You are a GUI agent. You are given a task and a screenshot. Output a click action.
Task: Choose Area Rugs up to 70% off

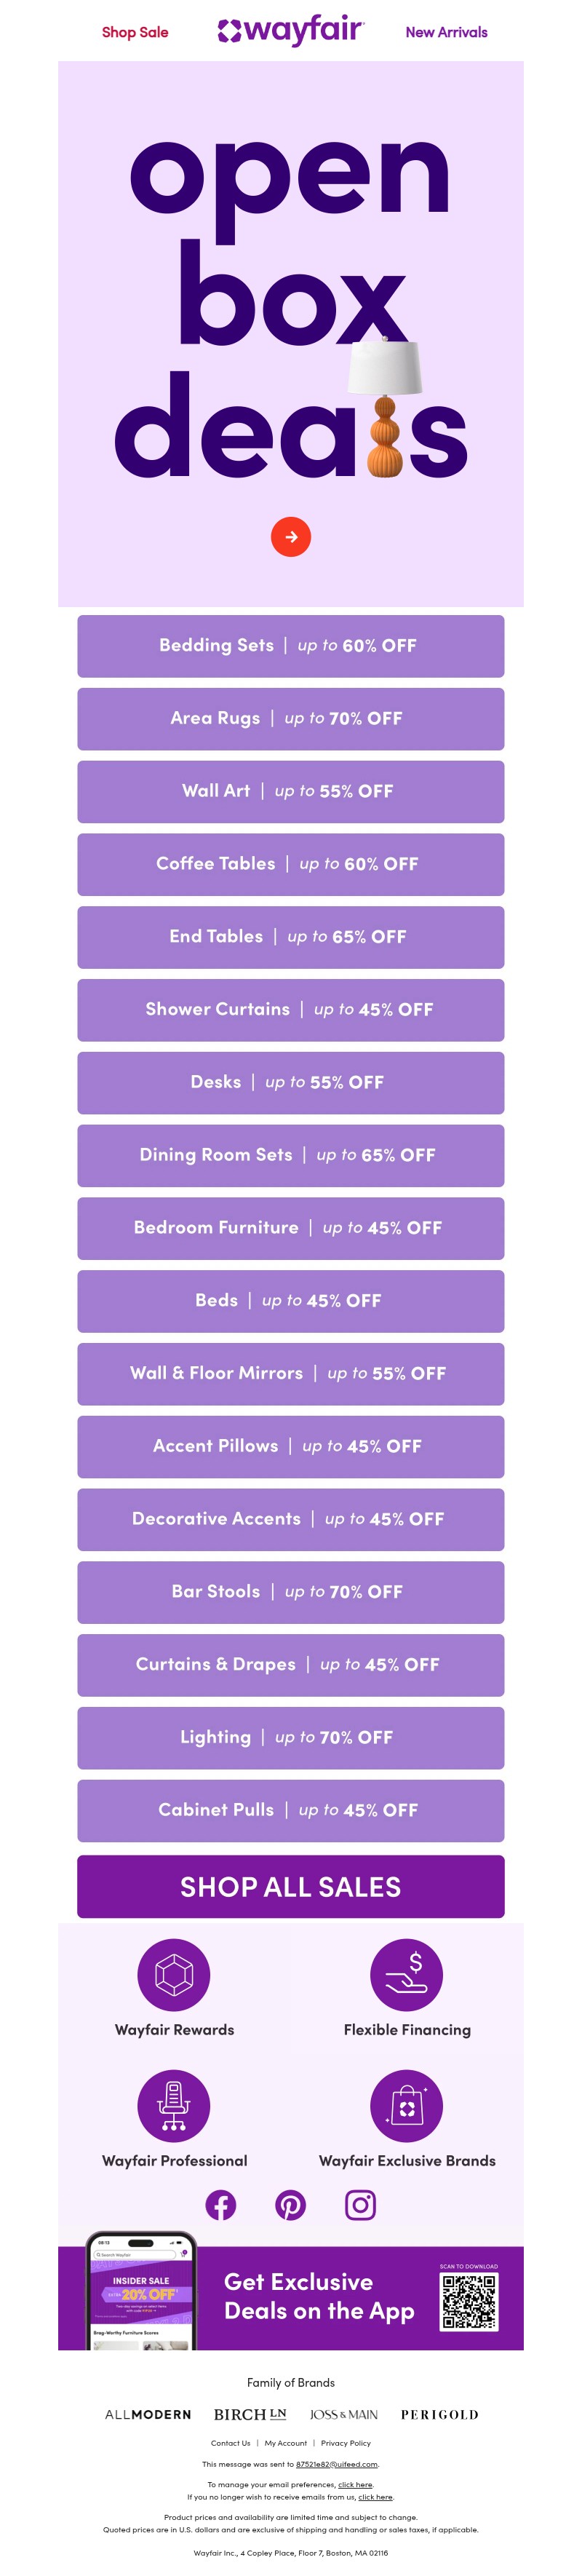(291, 719)
